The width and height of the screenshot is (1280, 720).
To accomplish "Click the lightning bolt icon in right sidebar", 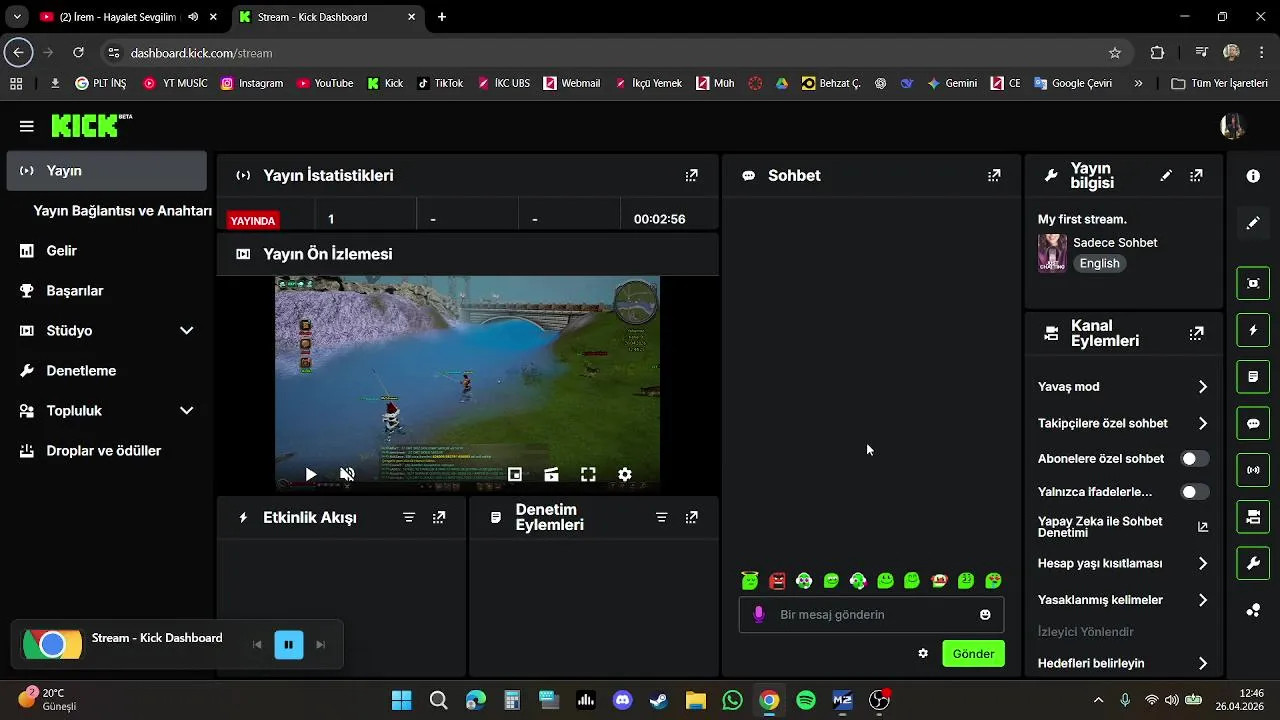I will 1253,330.
